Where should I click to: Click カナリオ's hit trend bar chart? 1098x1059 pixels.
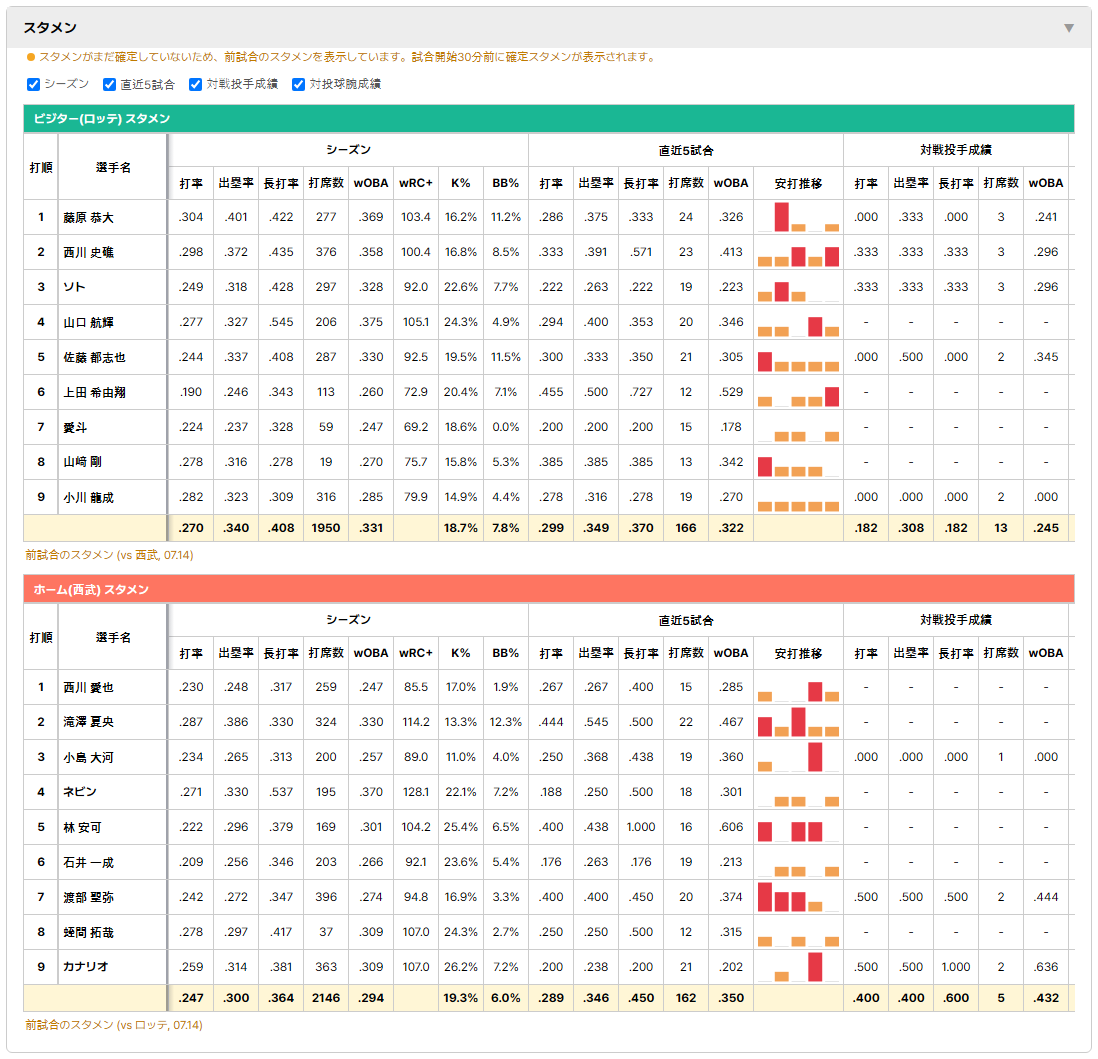point(798,967)
